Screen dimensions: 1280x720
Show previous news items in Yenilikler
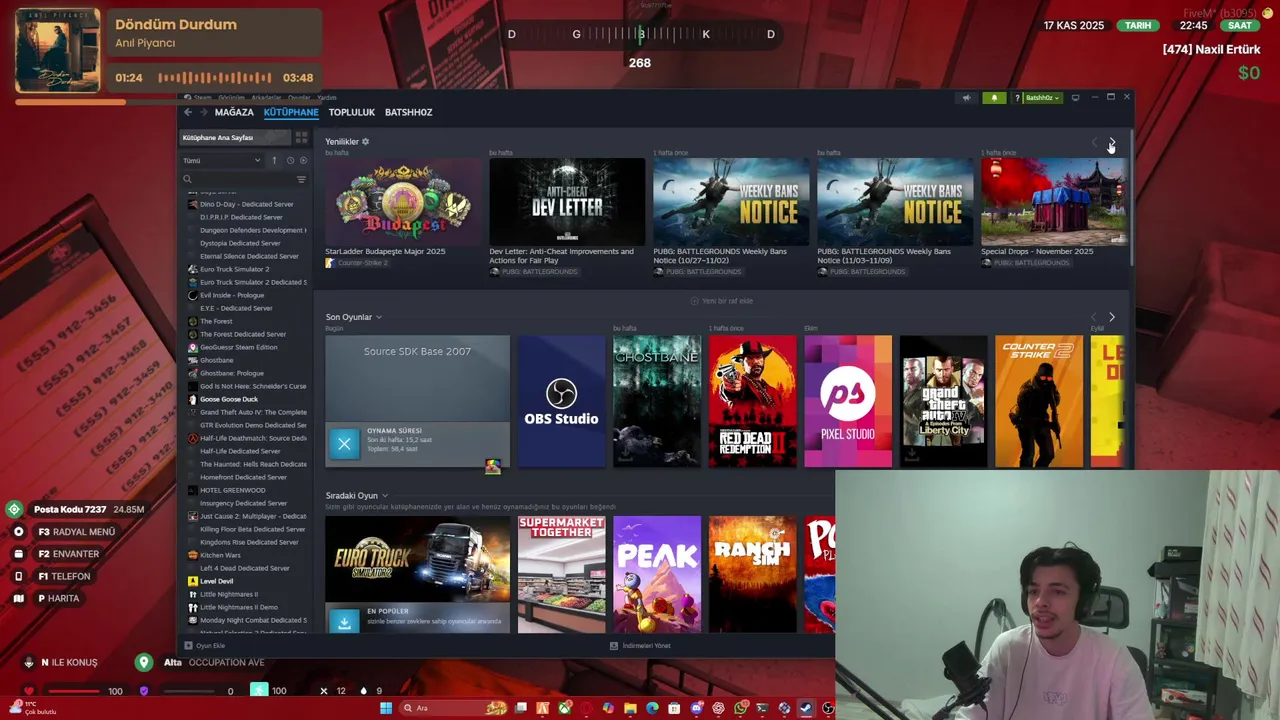[x=1094, y=143]
